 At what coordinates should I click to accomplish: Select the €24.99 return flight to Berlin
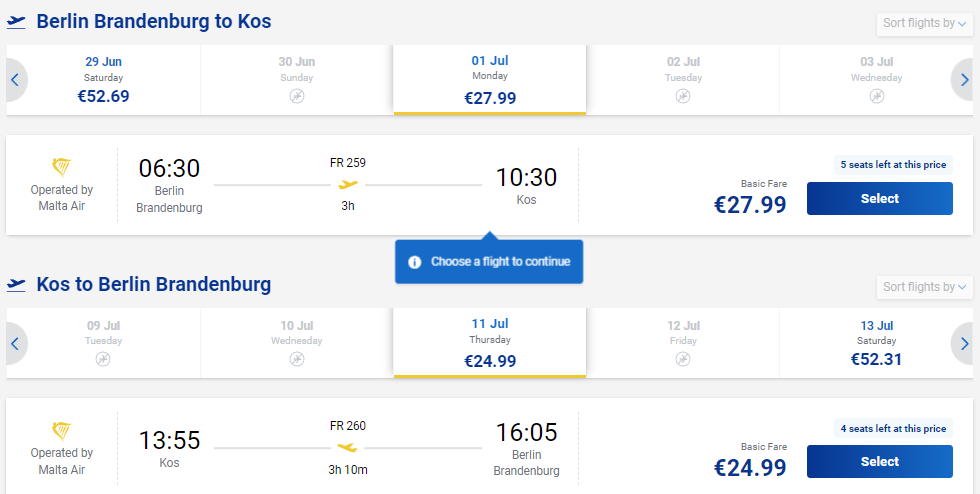[x=879, y=461]
